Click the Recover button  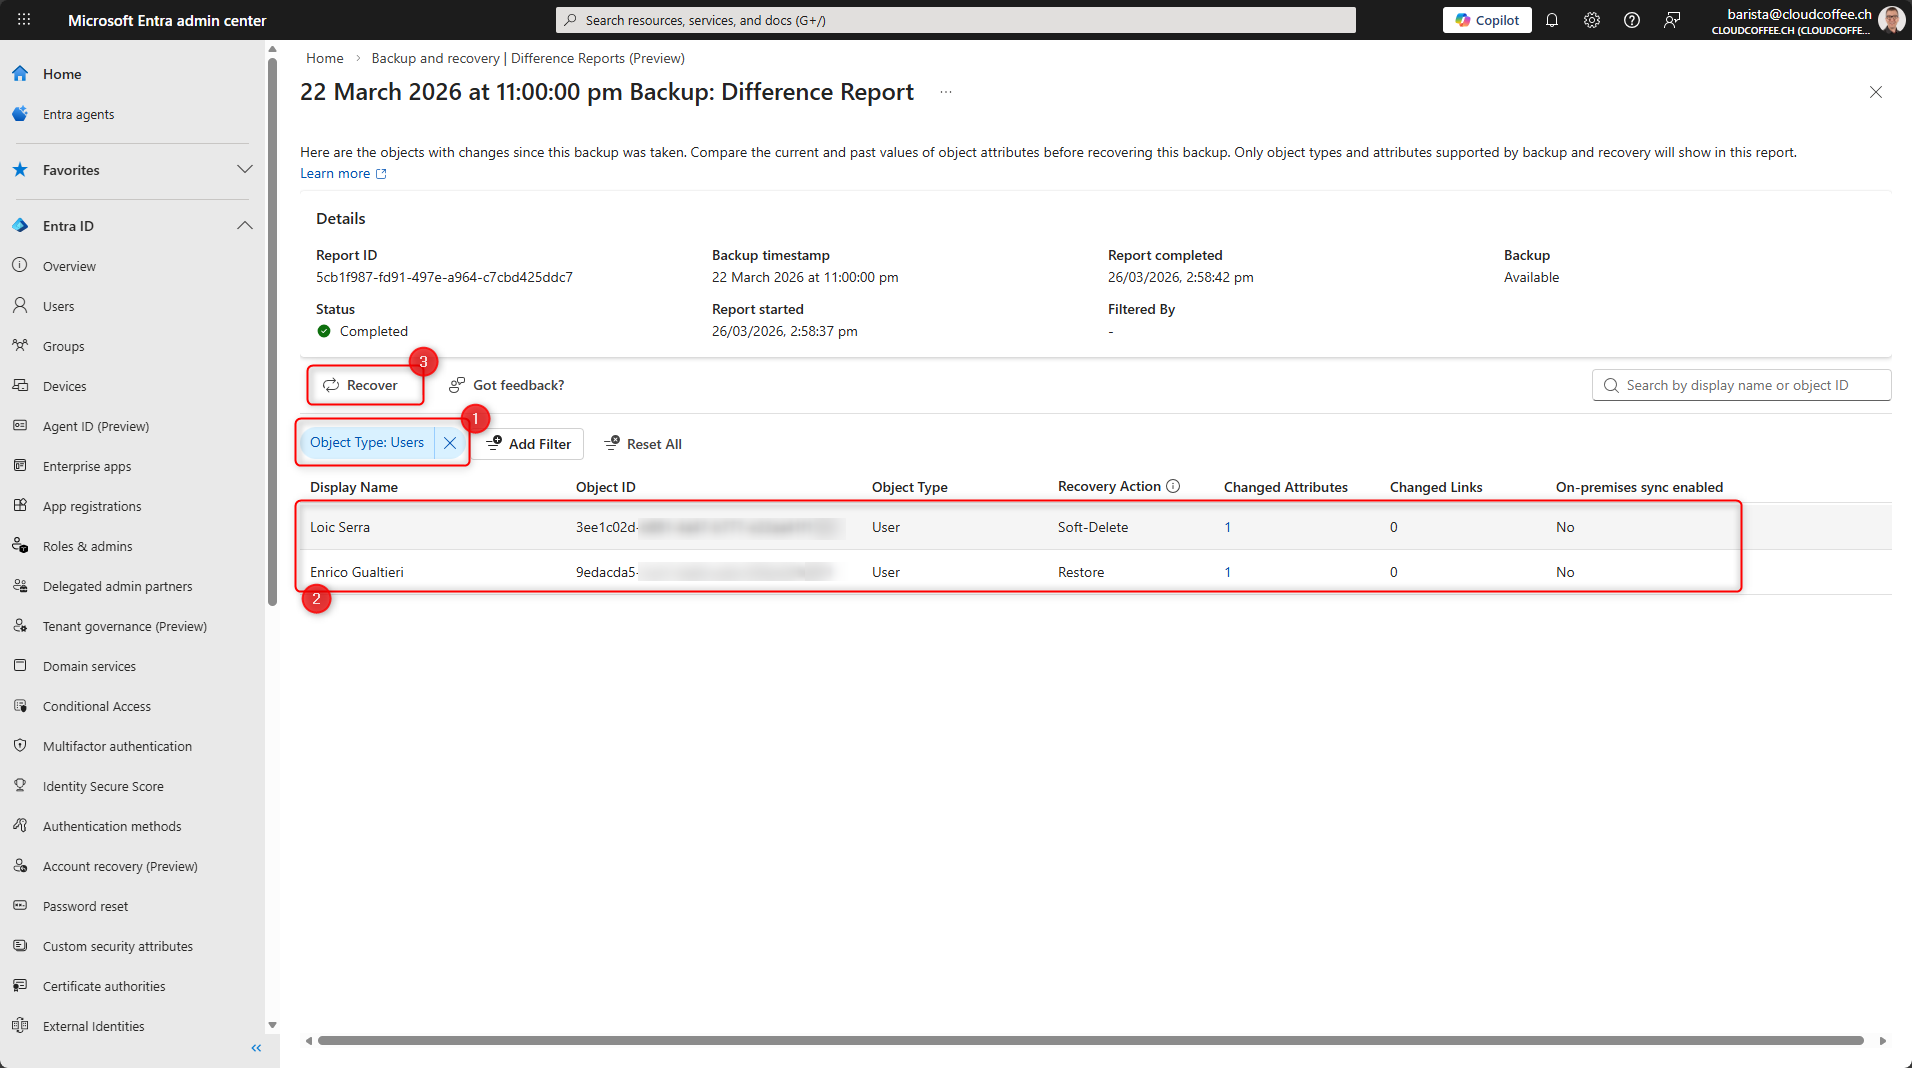click(x=361, y=385)
